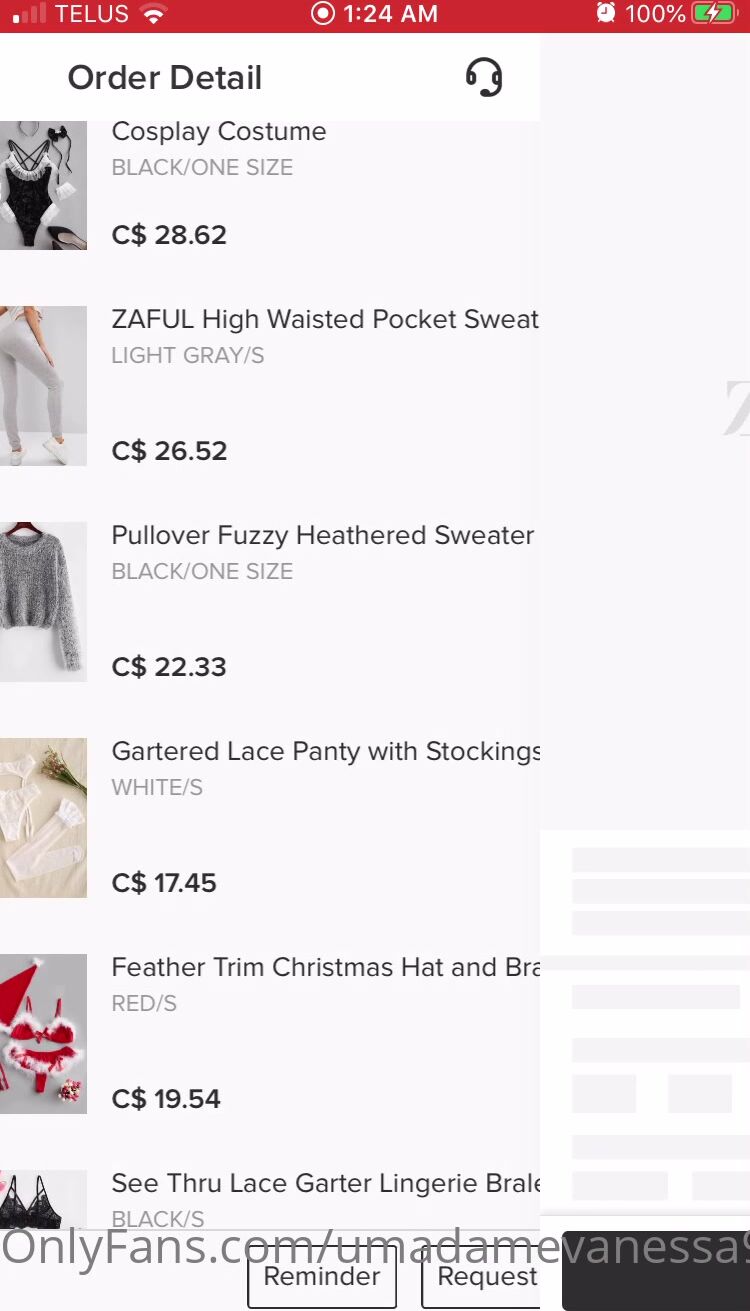Tap the Reminder button

click(x=322, y=1277)
